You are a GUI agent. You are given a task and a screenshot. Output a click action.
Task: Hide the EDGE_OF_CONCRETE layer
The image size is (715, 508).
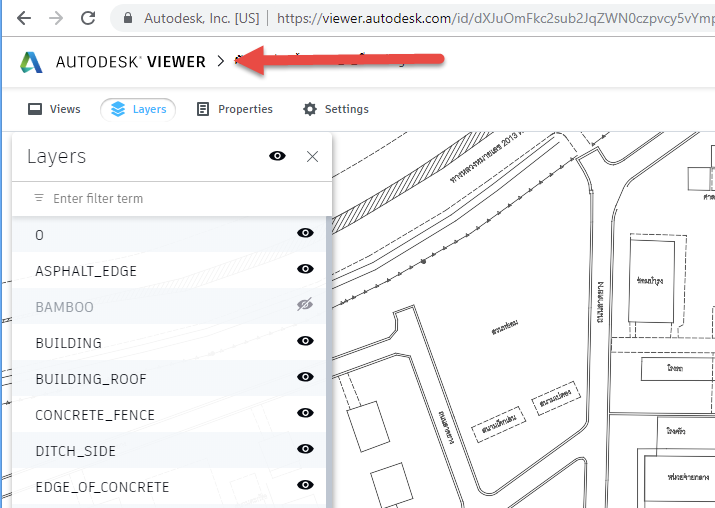(x=305, y=485)
